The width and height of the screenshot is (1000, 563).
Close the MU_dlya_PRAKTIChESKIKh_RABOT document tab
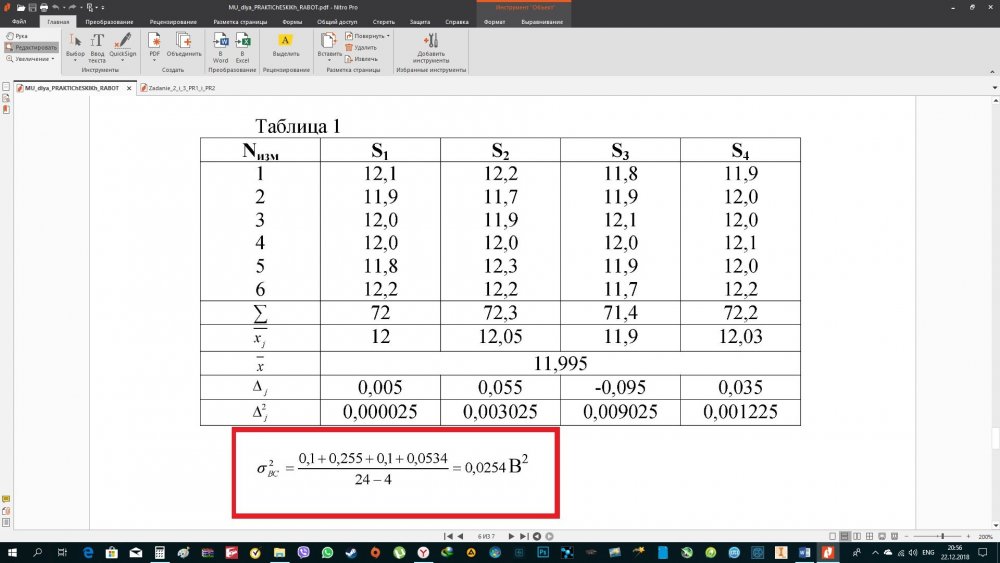[x=129, y=88]
